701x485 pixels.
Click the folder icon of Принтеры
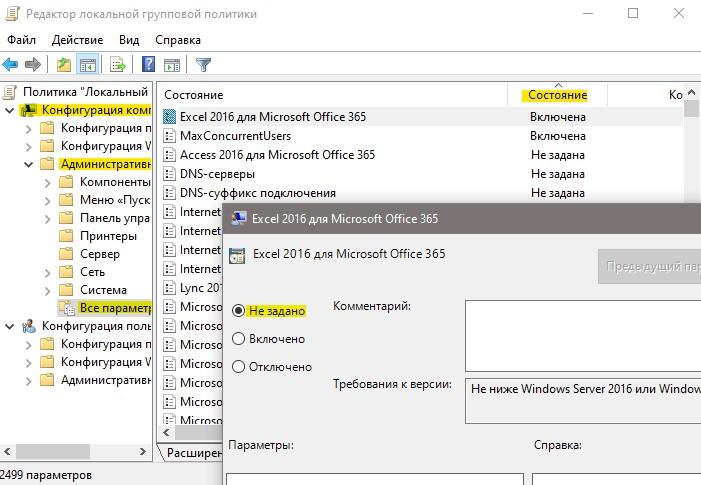(66, 236)
